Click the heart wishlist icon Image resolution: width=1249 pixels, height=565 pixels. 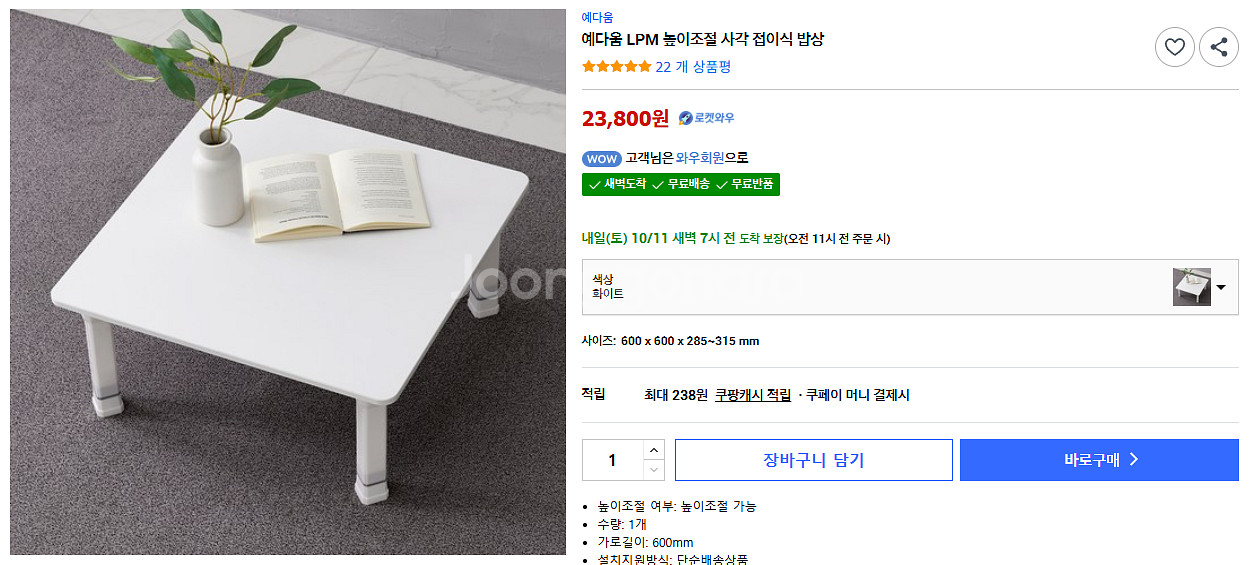[1174, 47]
